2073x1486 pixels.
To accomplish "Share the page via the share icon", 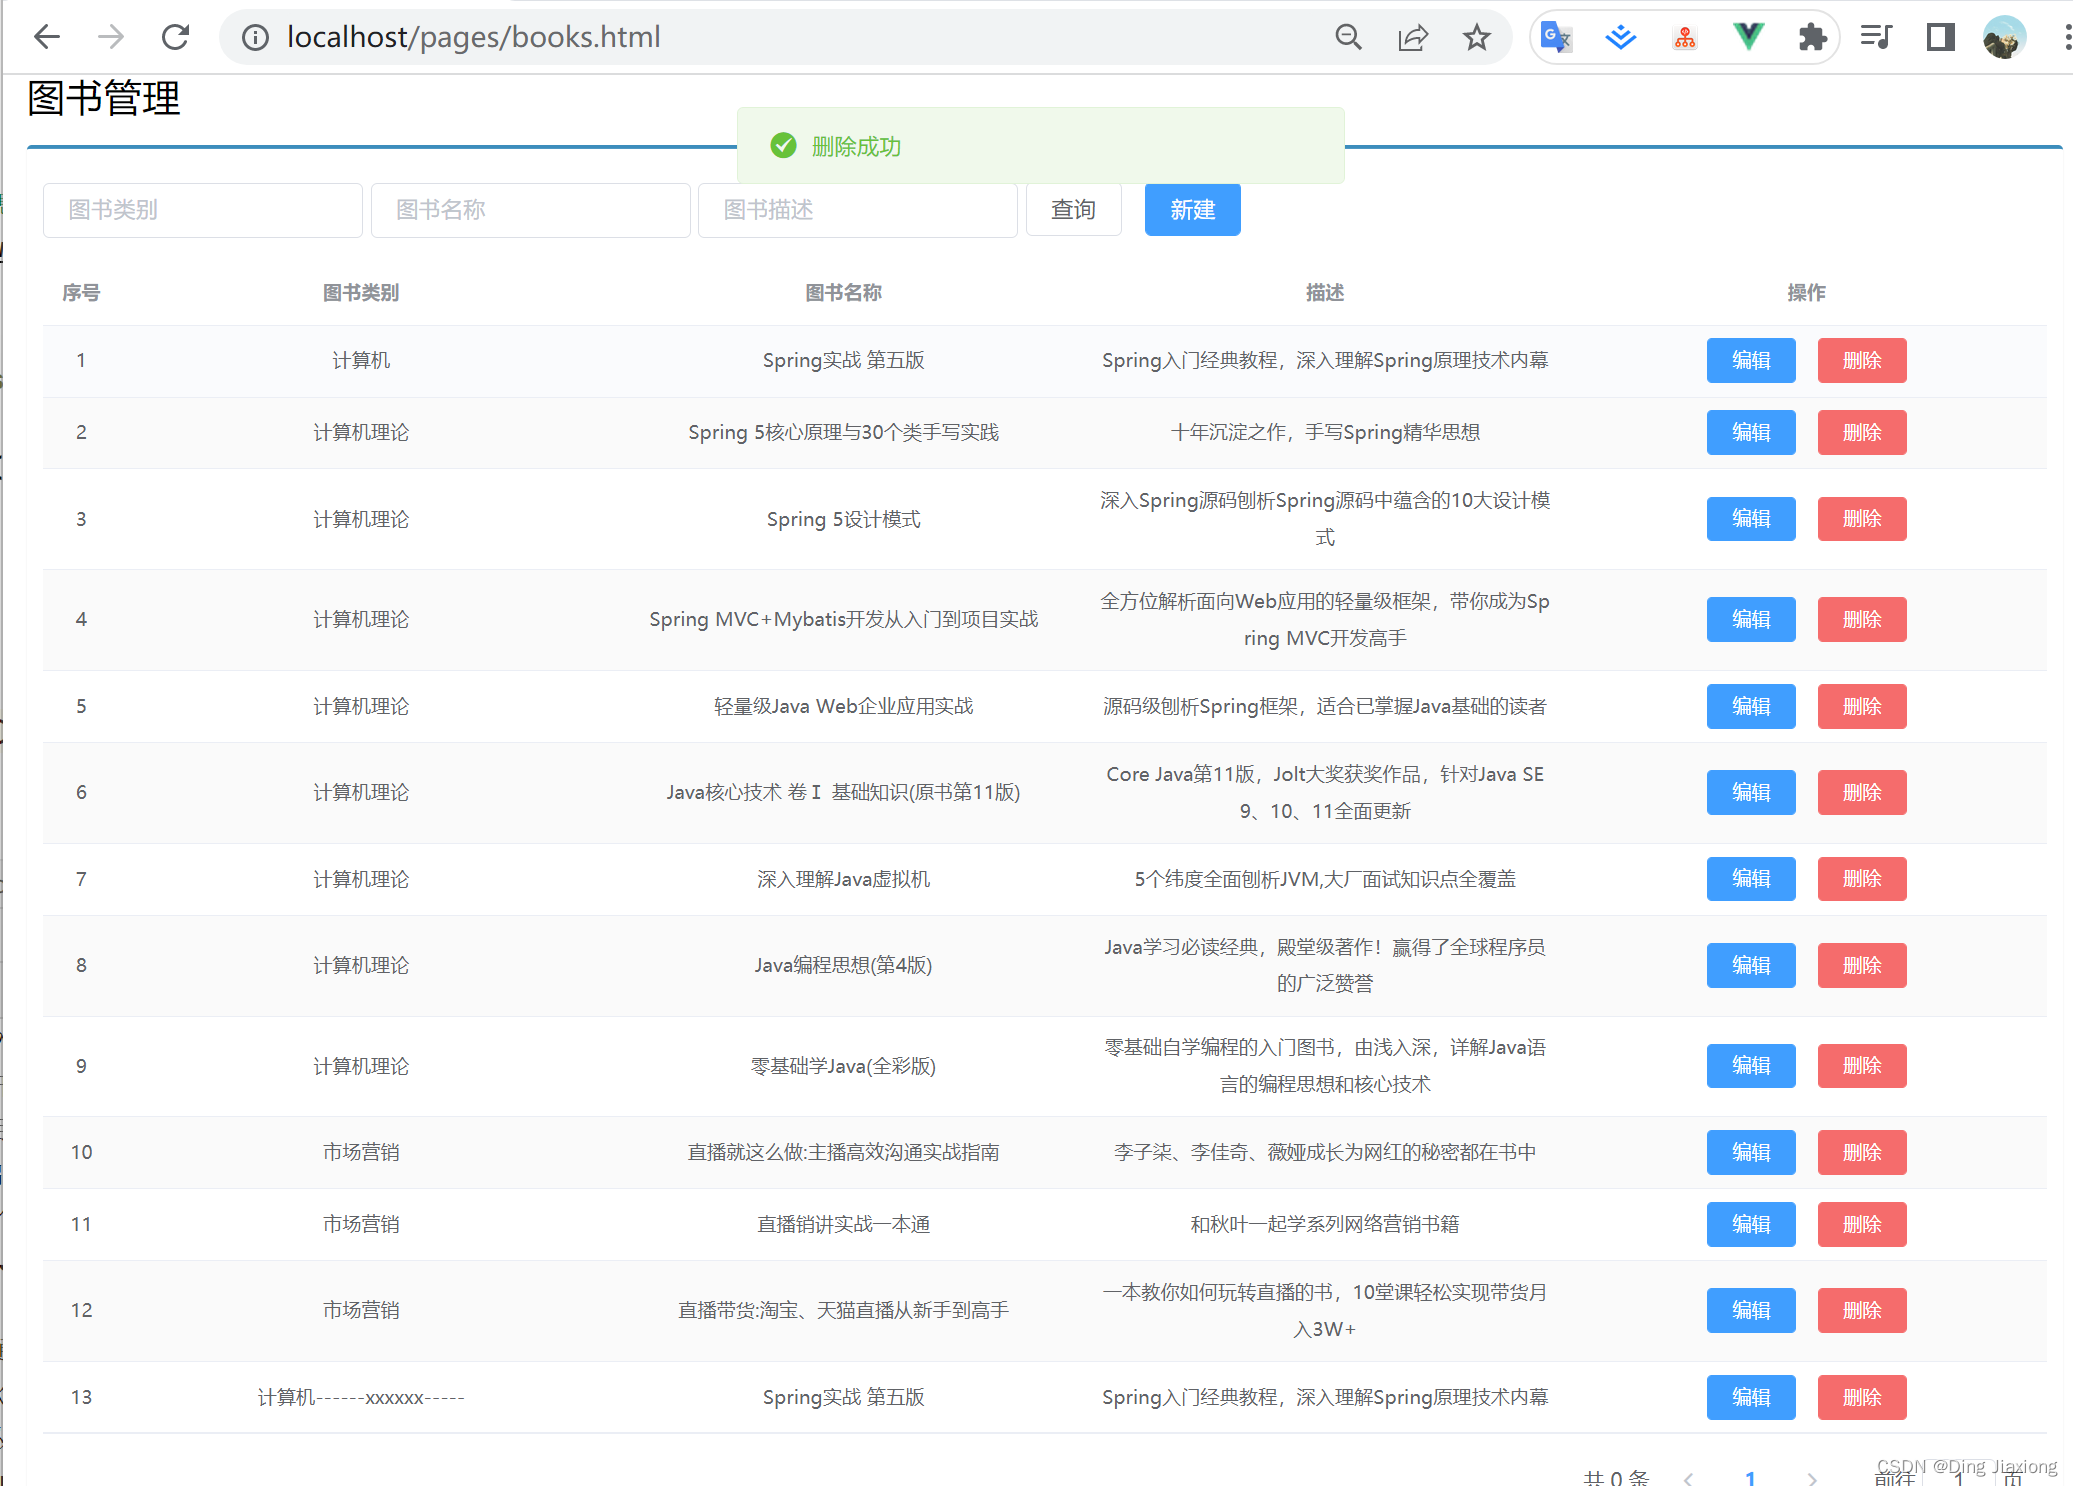I will (1412, 37).
